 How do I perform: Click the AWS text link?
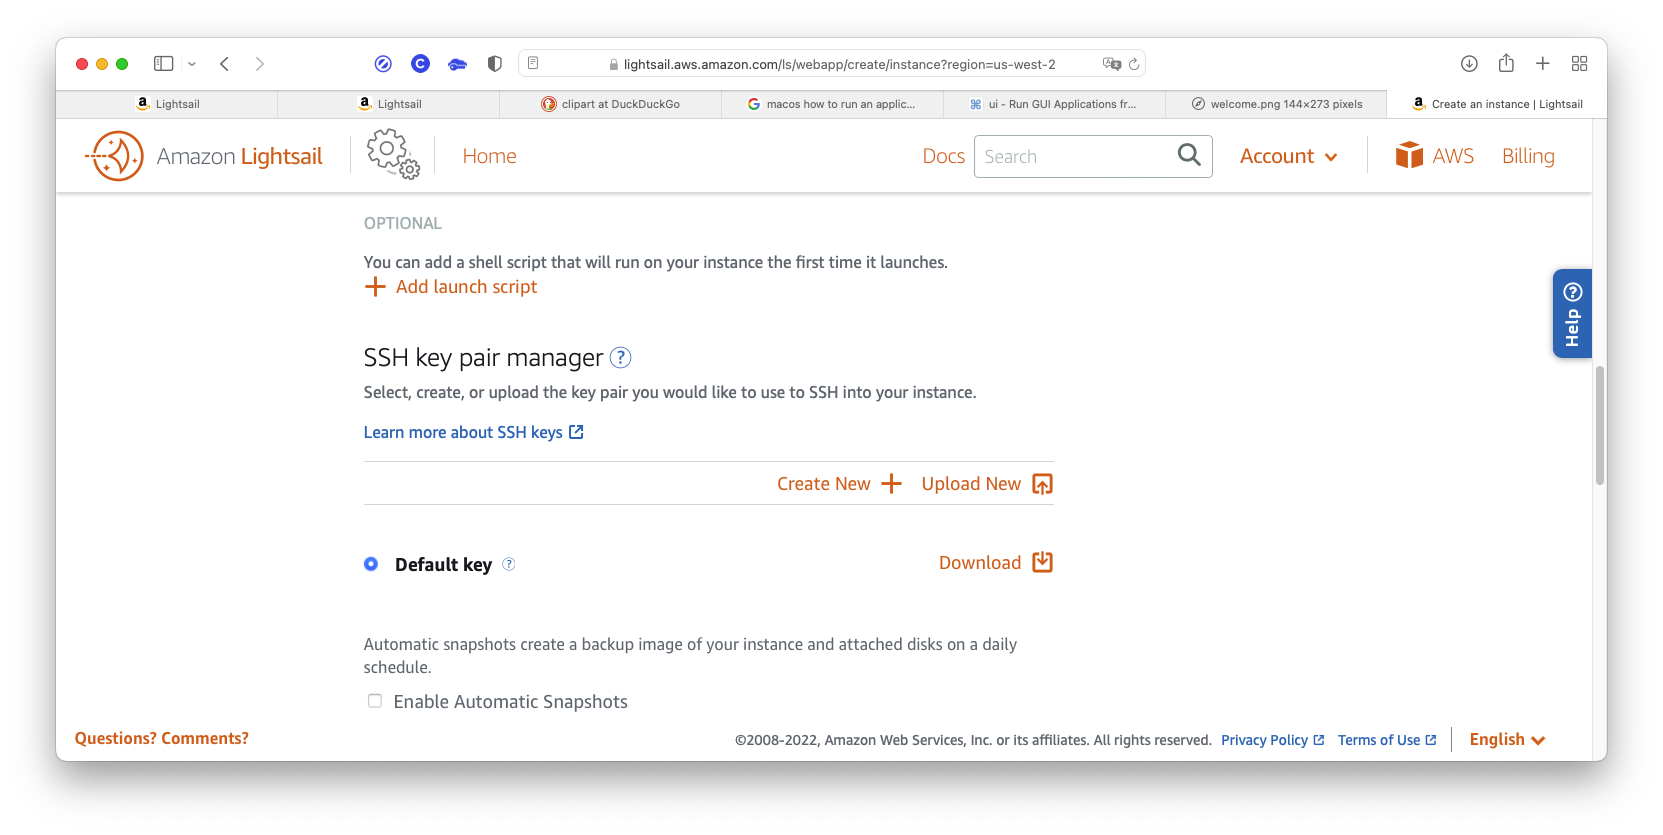(1453, 156)
